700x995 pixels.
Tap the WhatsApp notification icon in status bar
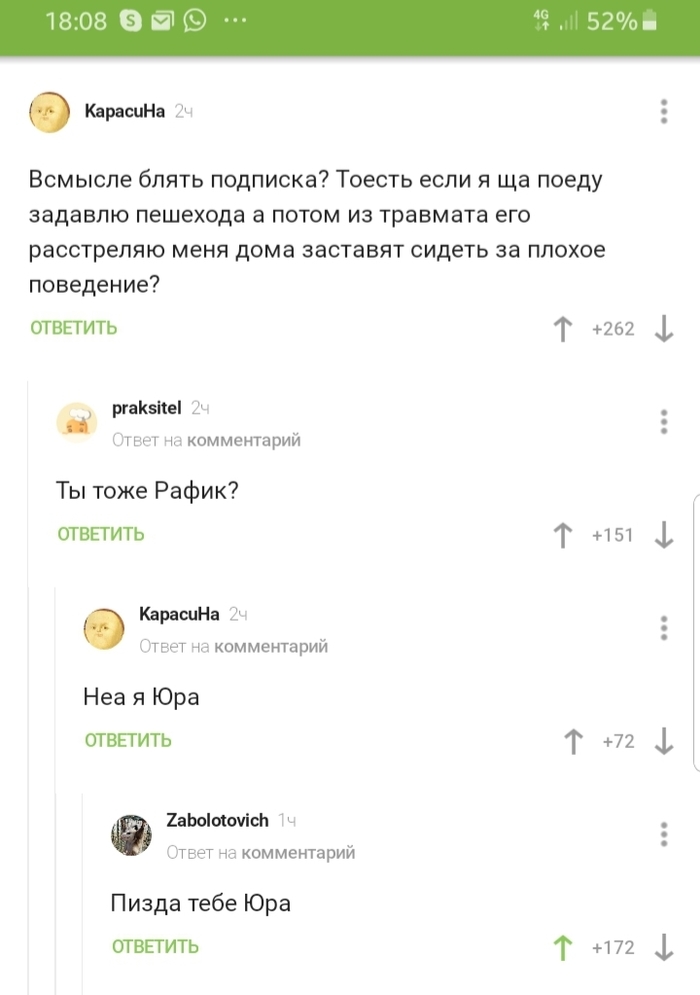193,20
